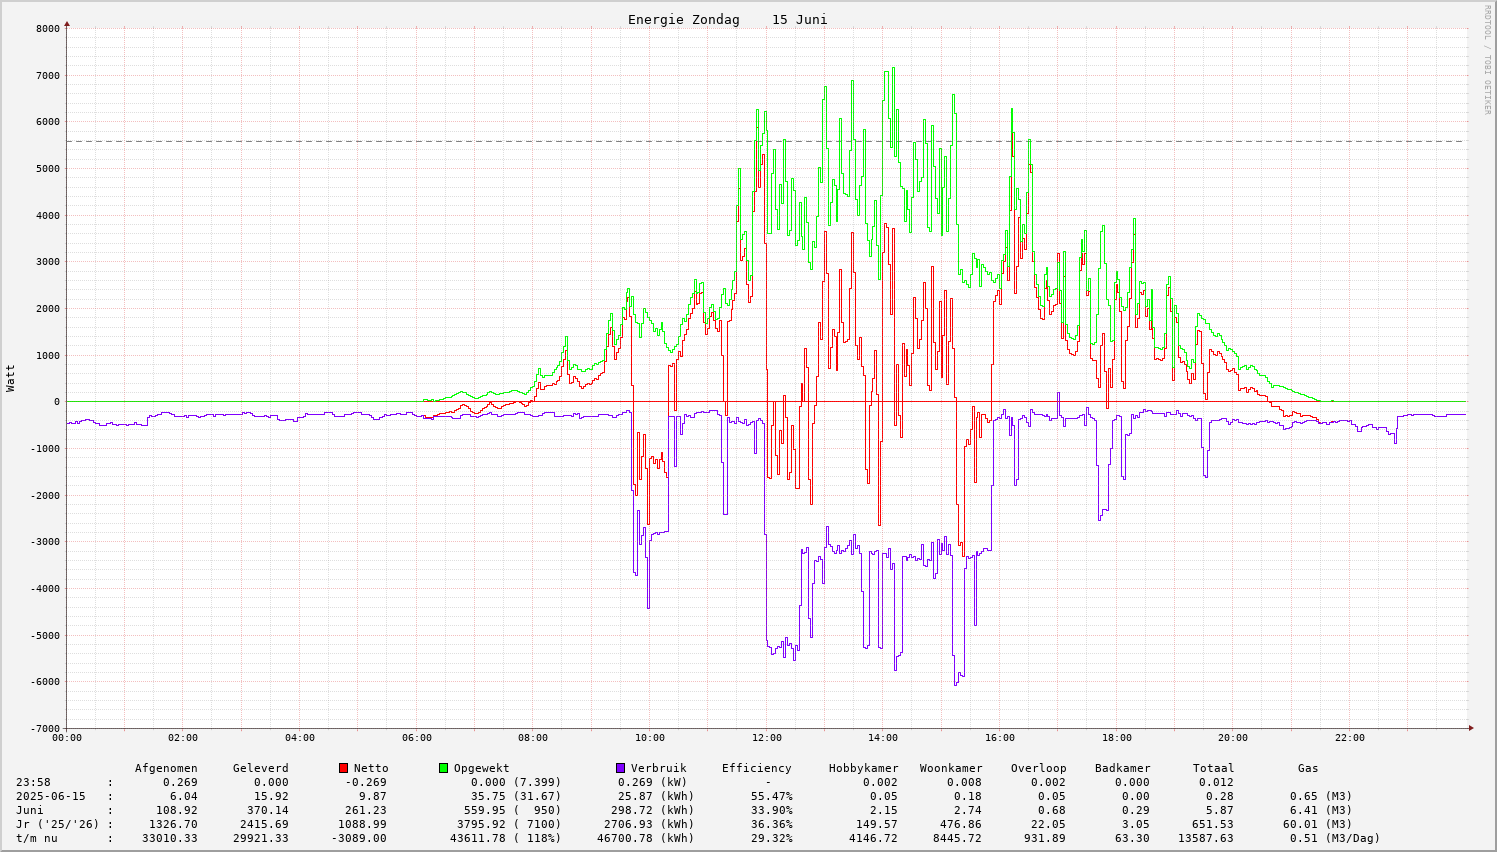Click the 8000 value on the Y-axis
The width and height of the screenshot is (1497, 852).
tap(48, 29)
